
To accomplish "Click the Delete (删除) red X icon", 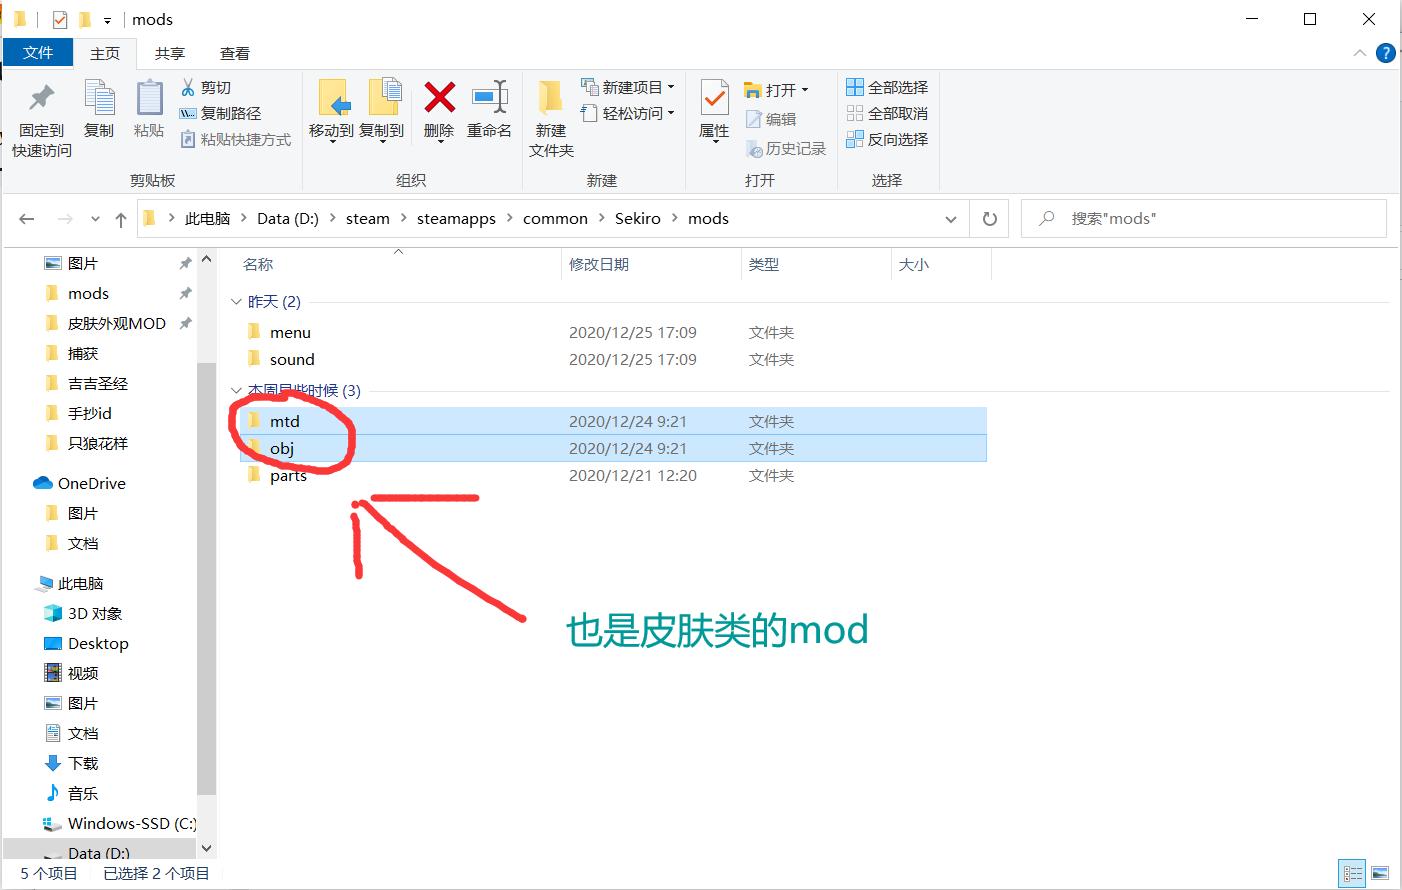I will pyautogui.click(x=439, y=98).
